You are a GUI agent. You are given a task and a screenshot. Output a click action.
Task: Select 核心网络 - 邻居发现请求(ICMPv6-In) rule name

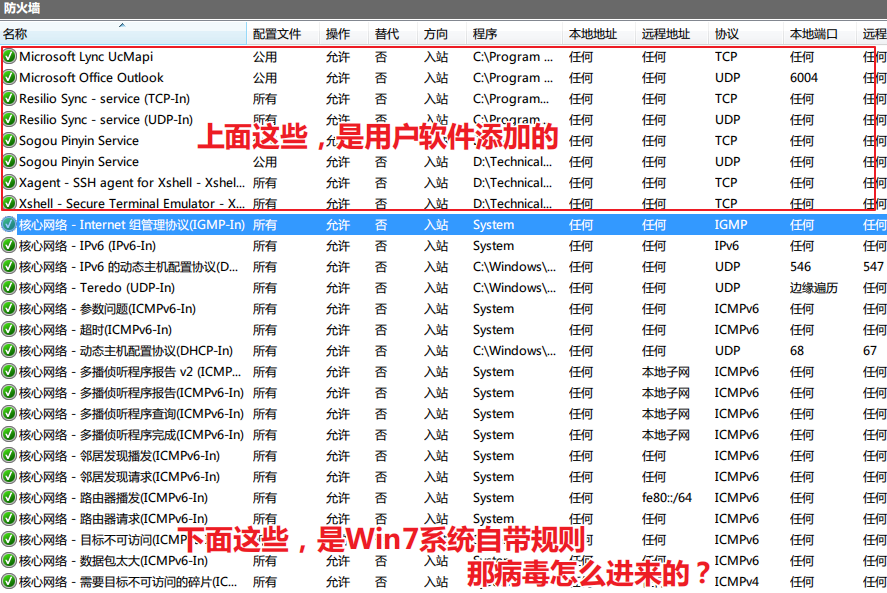coord(119,477)
